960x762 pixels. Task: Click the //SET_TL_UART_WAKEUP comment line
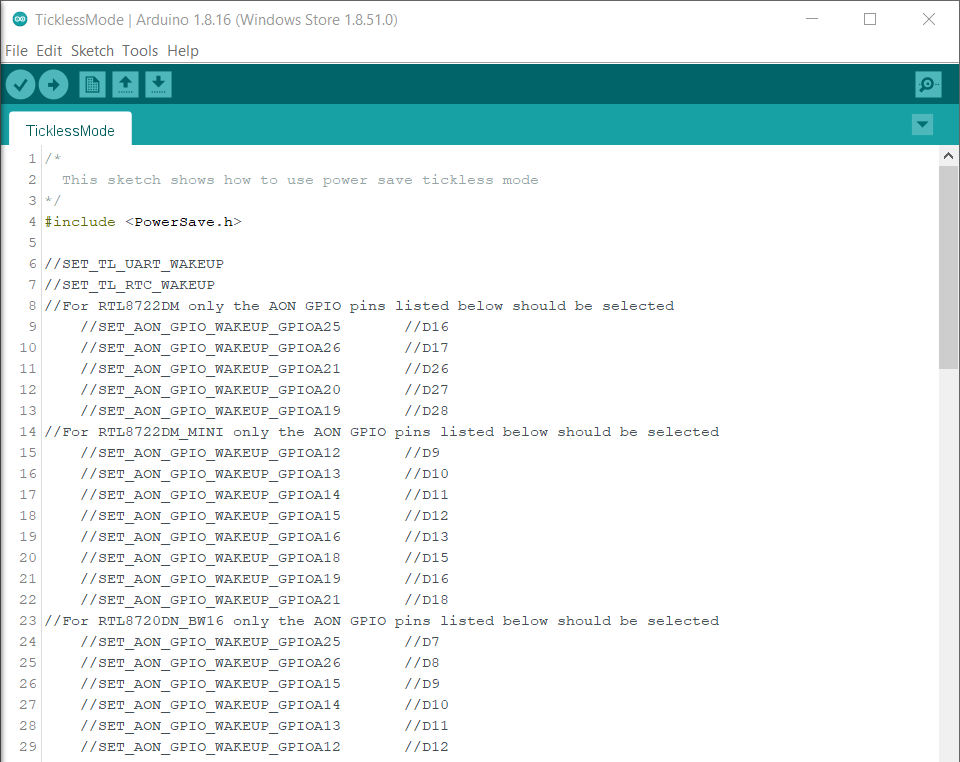coord(134,264)
